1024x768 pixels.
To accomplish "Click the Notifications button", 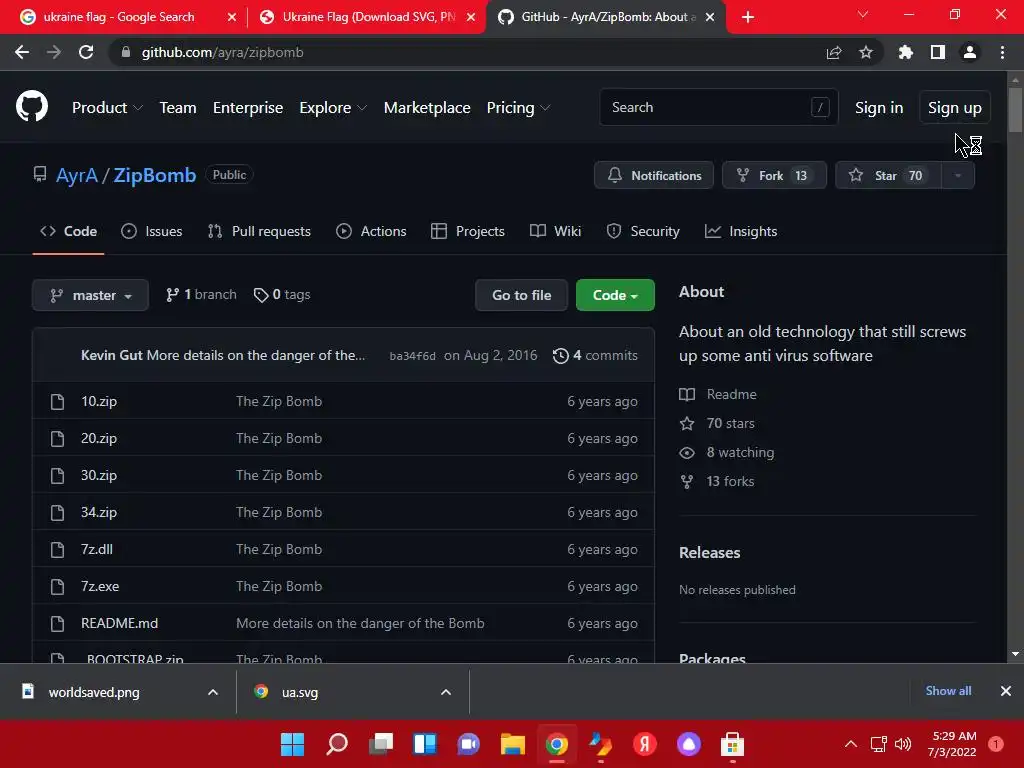I will click(654, 175).
